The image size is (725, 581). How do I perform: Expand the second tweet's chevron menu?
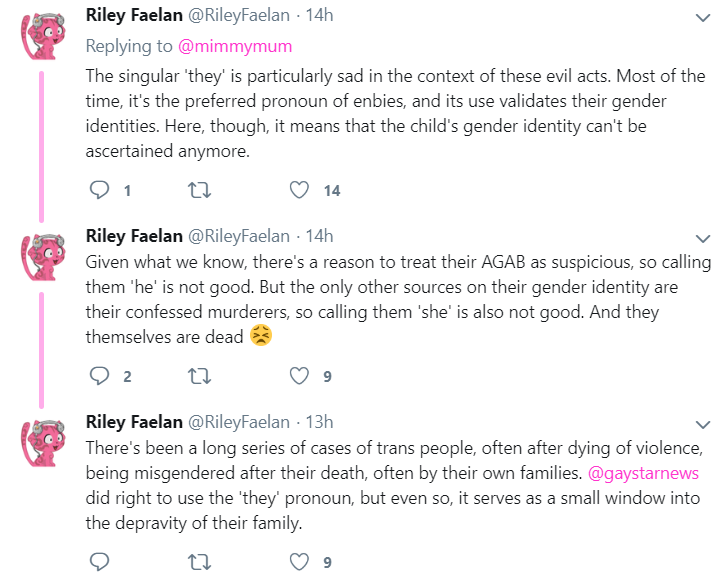(x=703, y=239)
